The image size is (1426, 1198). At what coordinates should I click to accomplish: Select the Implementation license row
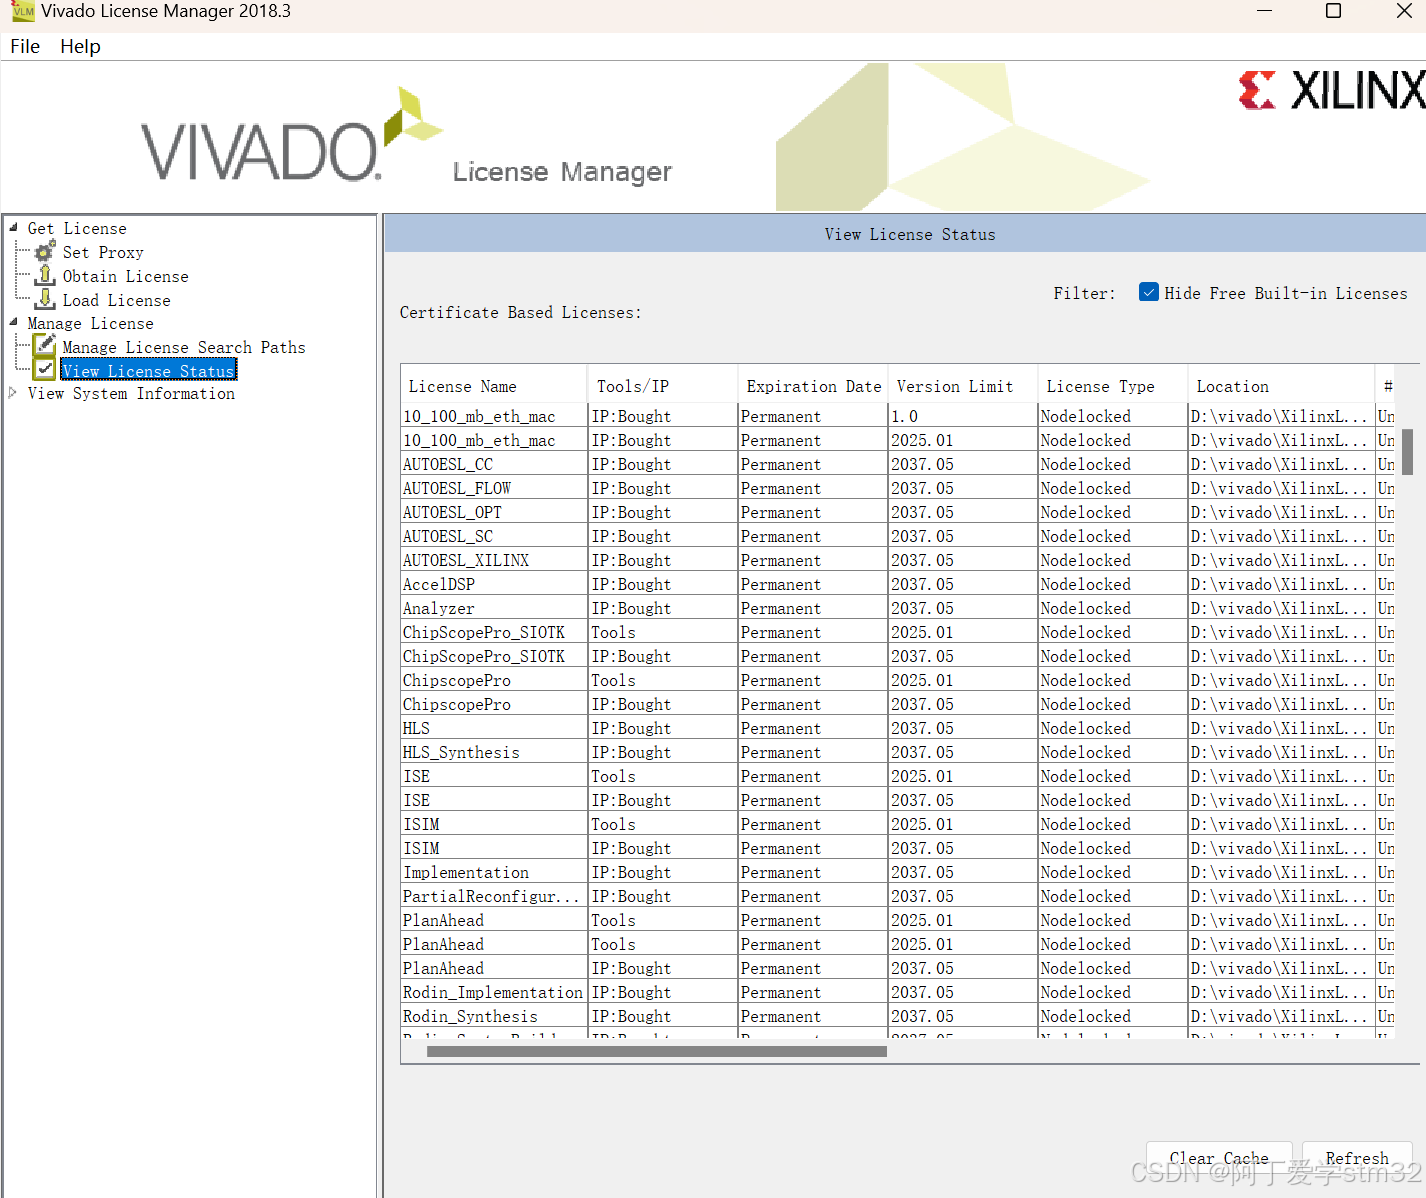coord(898,872)
